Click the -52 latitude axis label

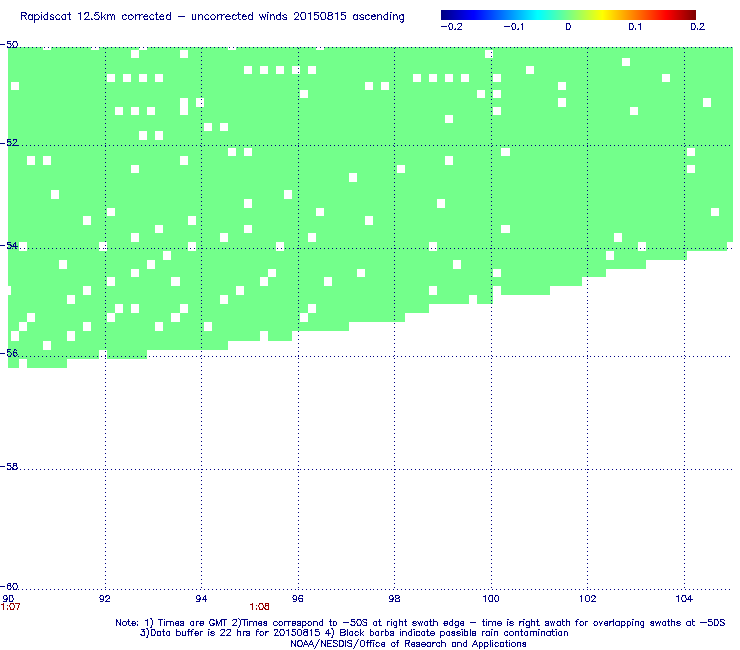[x=9, y=143]
